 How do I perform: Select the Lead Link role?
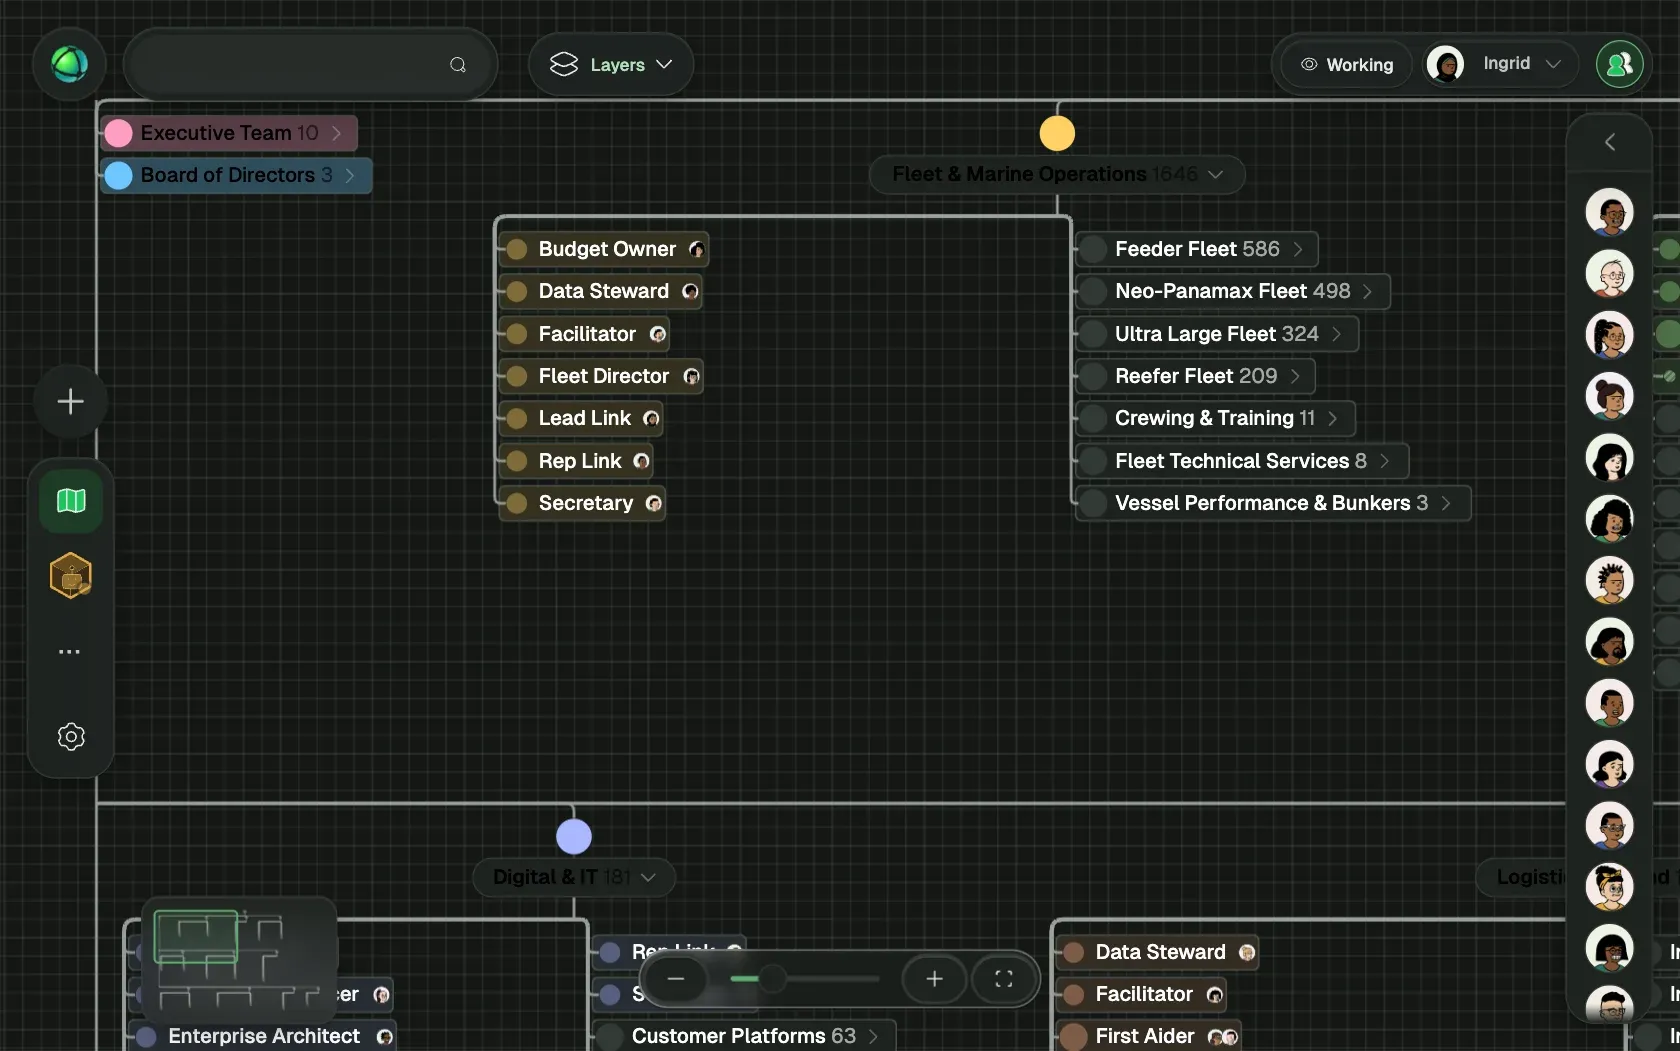(580, 418)
